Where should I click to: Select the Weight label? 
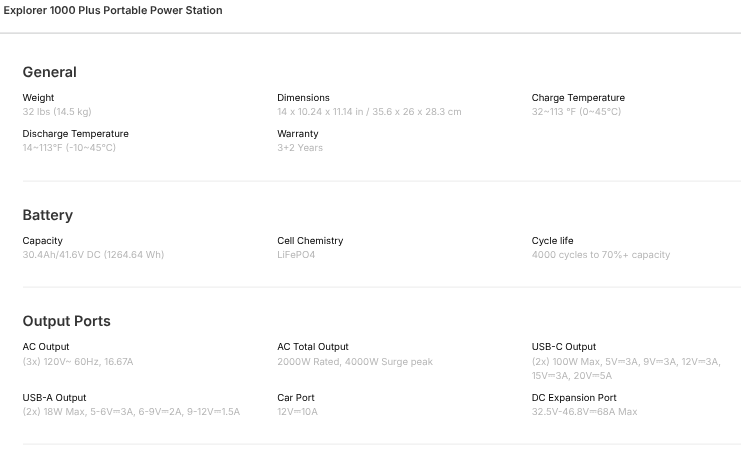click(x=38, y=98)
